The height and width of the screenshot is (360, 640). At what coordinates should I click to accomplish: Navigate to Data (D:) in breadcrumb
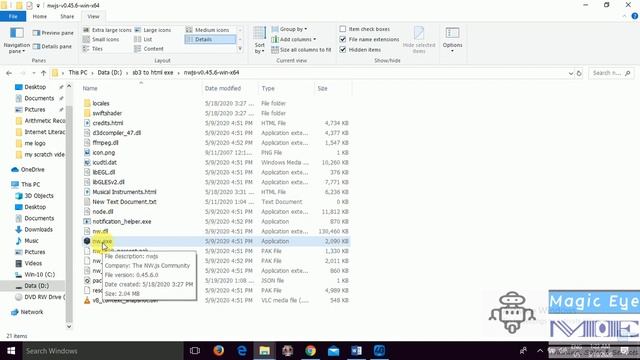click(109, 73)
